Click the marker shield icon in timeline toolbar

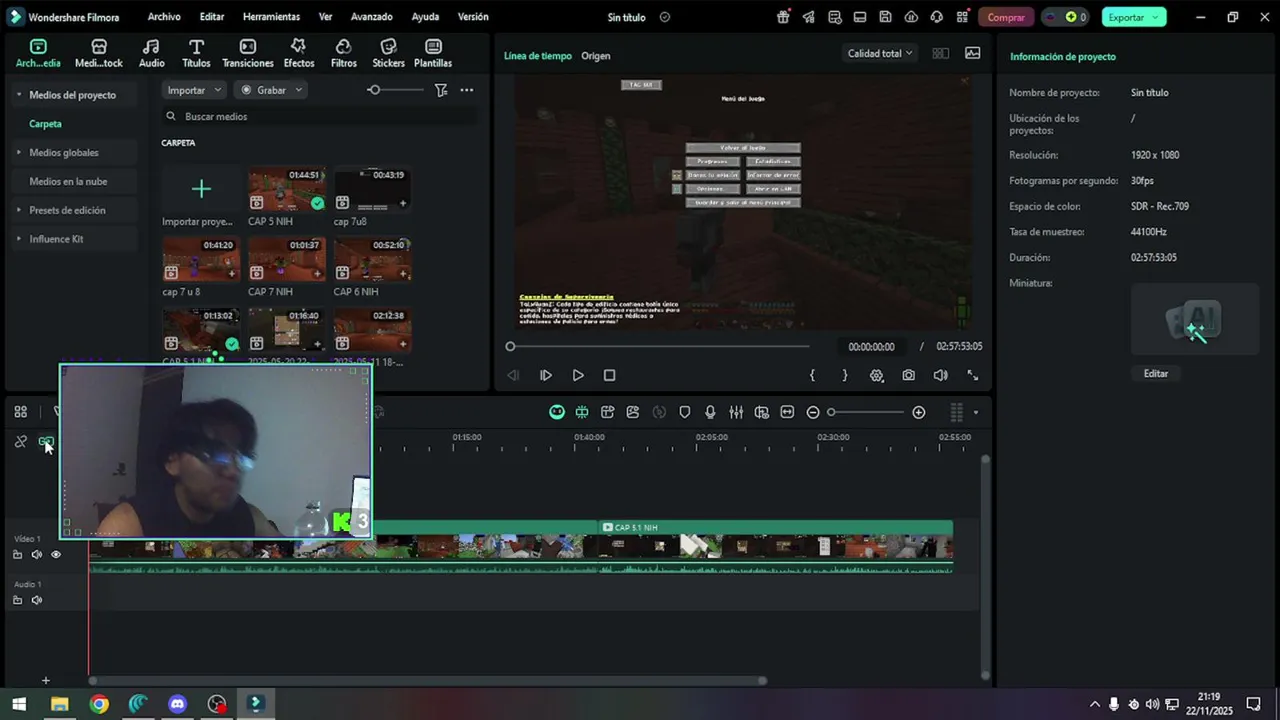click(685, 412)
